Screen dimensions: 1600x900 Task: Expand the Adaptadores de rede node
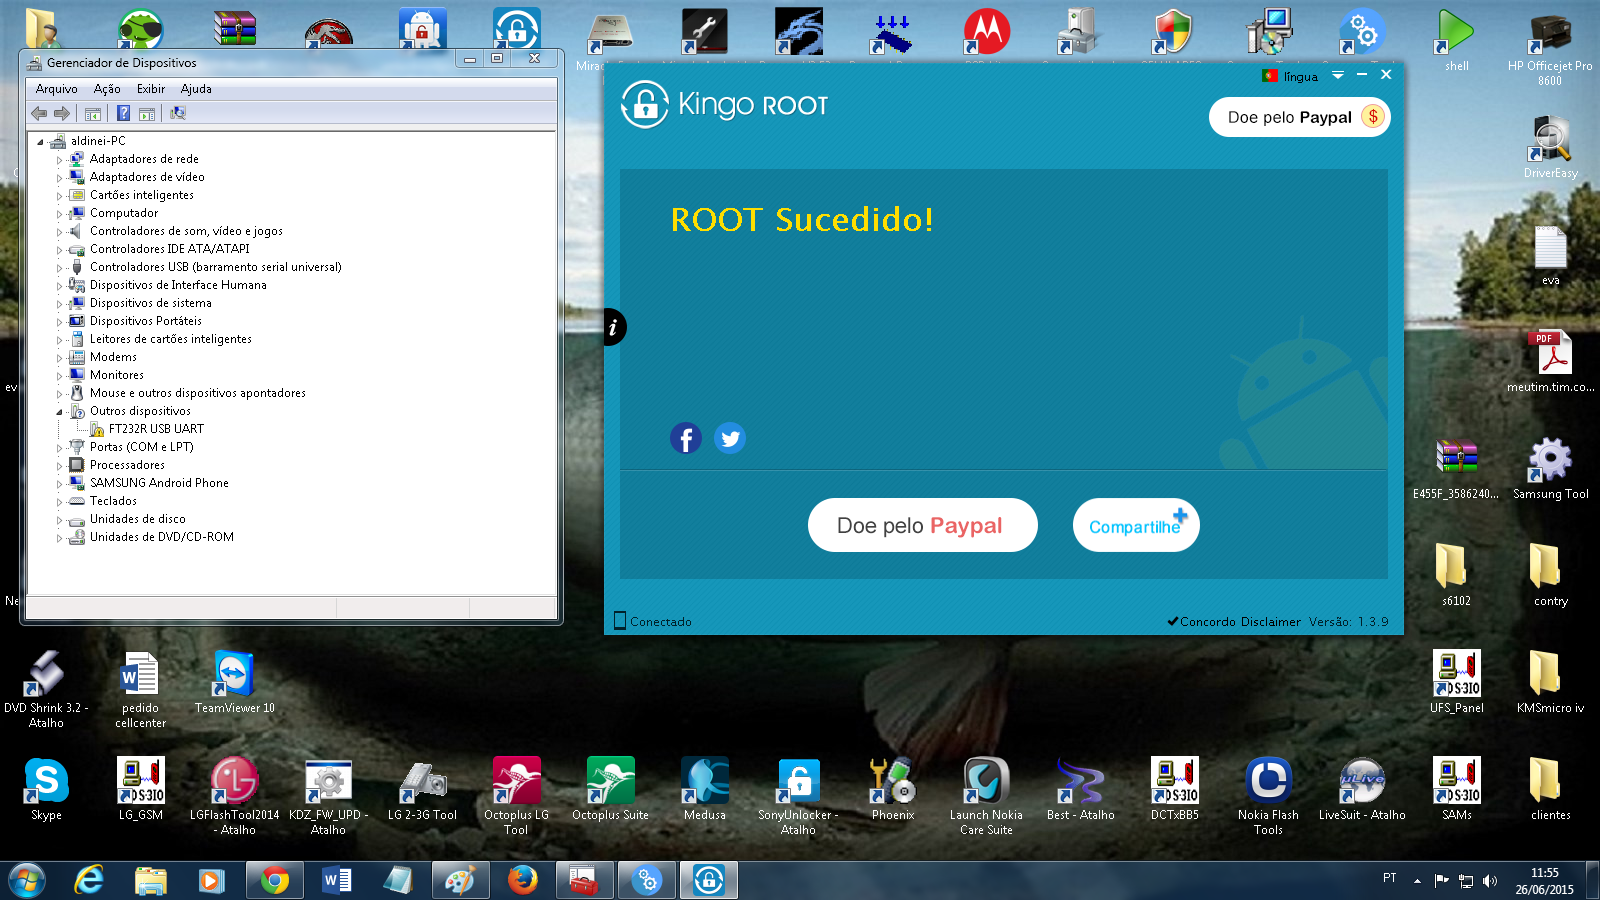click(x=59, y=160)
